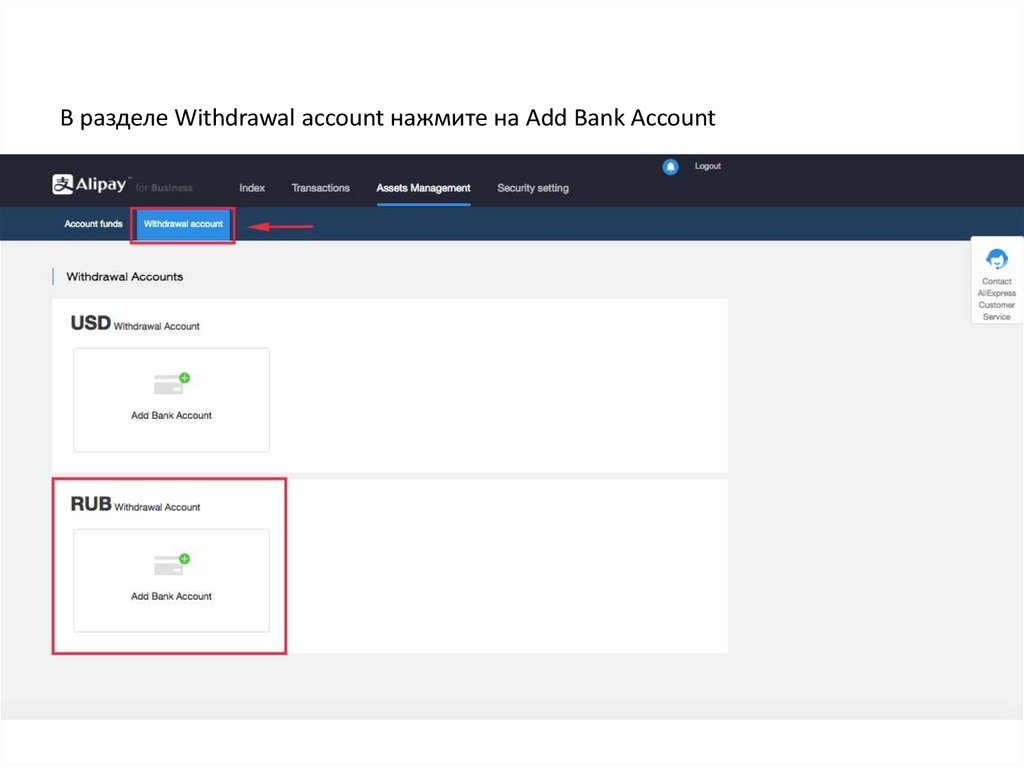Go to the Index menu
Viewport: 1024px width, 767px height.
point(252,188)
